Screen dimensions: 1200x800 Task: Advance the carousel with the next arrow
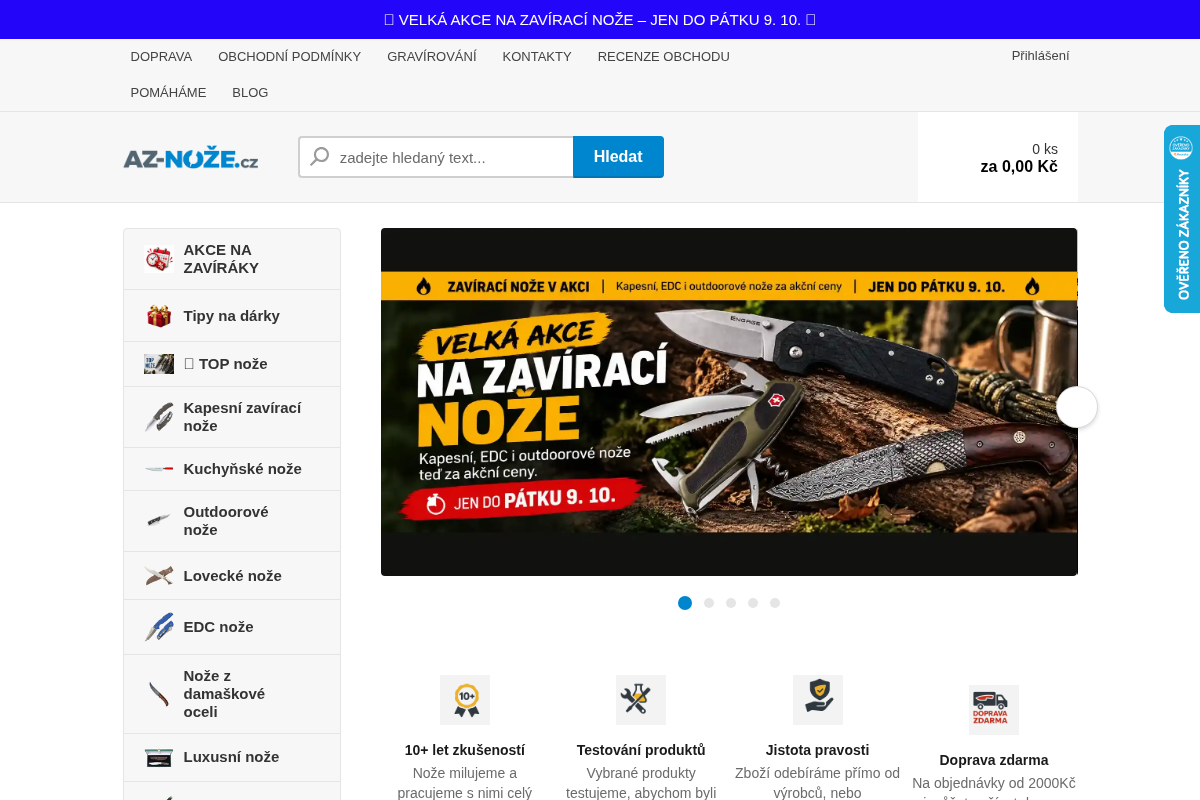(1077, 407)
